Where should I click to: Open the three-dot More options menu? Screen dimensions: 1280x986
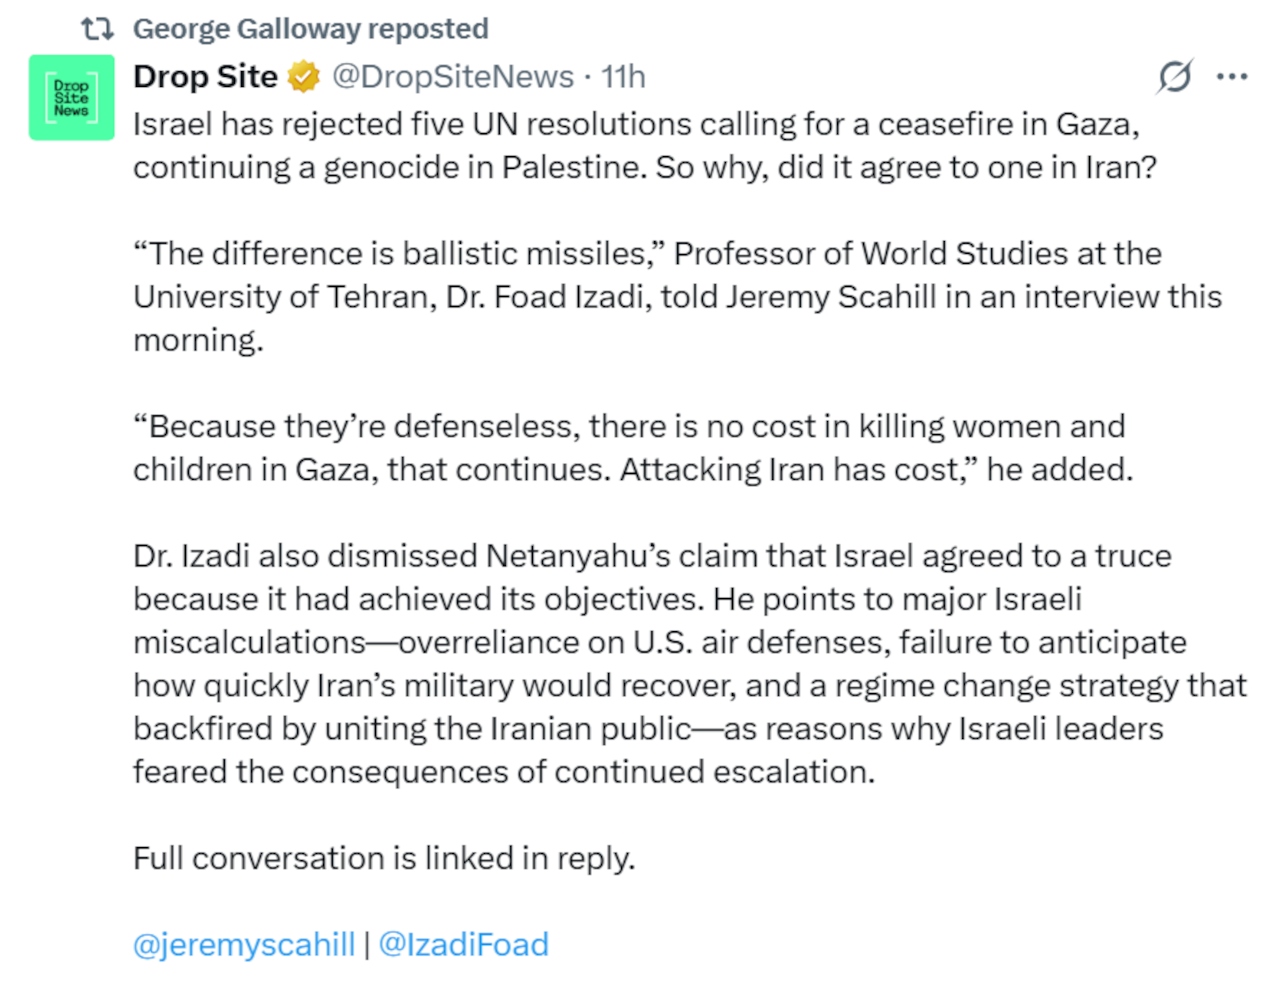point(1232,76)
